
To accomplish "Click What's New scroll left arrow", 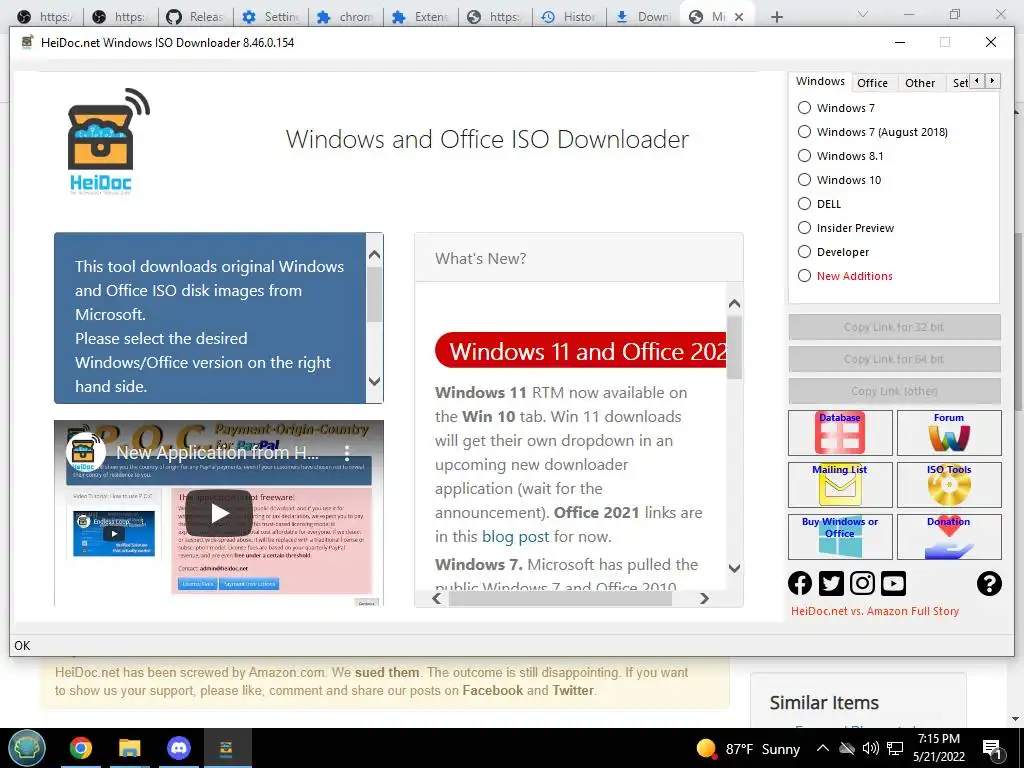I will pyautogui.click(x=437, y=598).
